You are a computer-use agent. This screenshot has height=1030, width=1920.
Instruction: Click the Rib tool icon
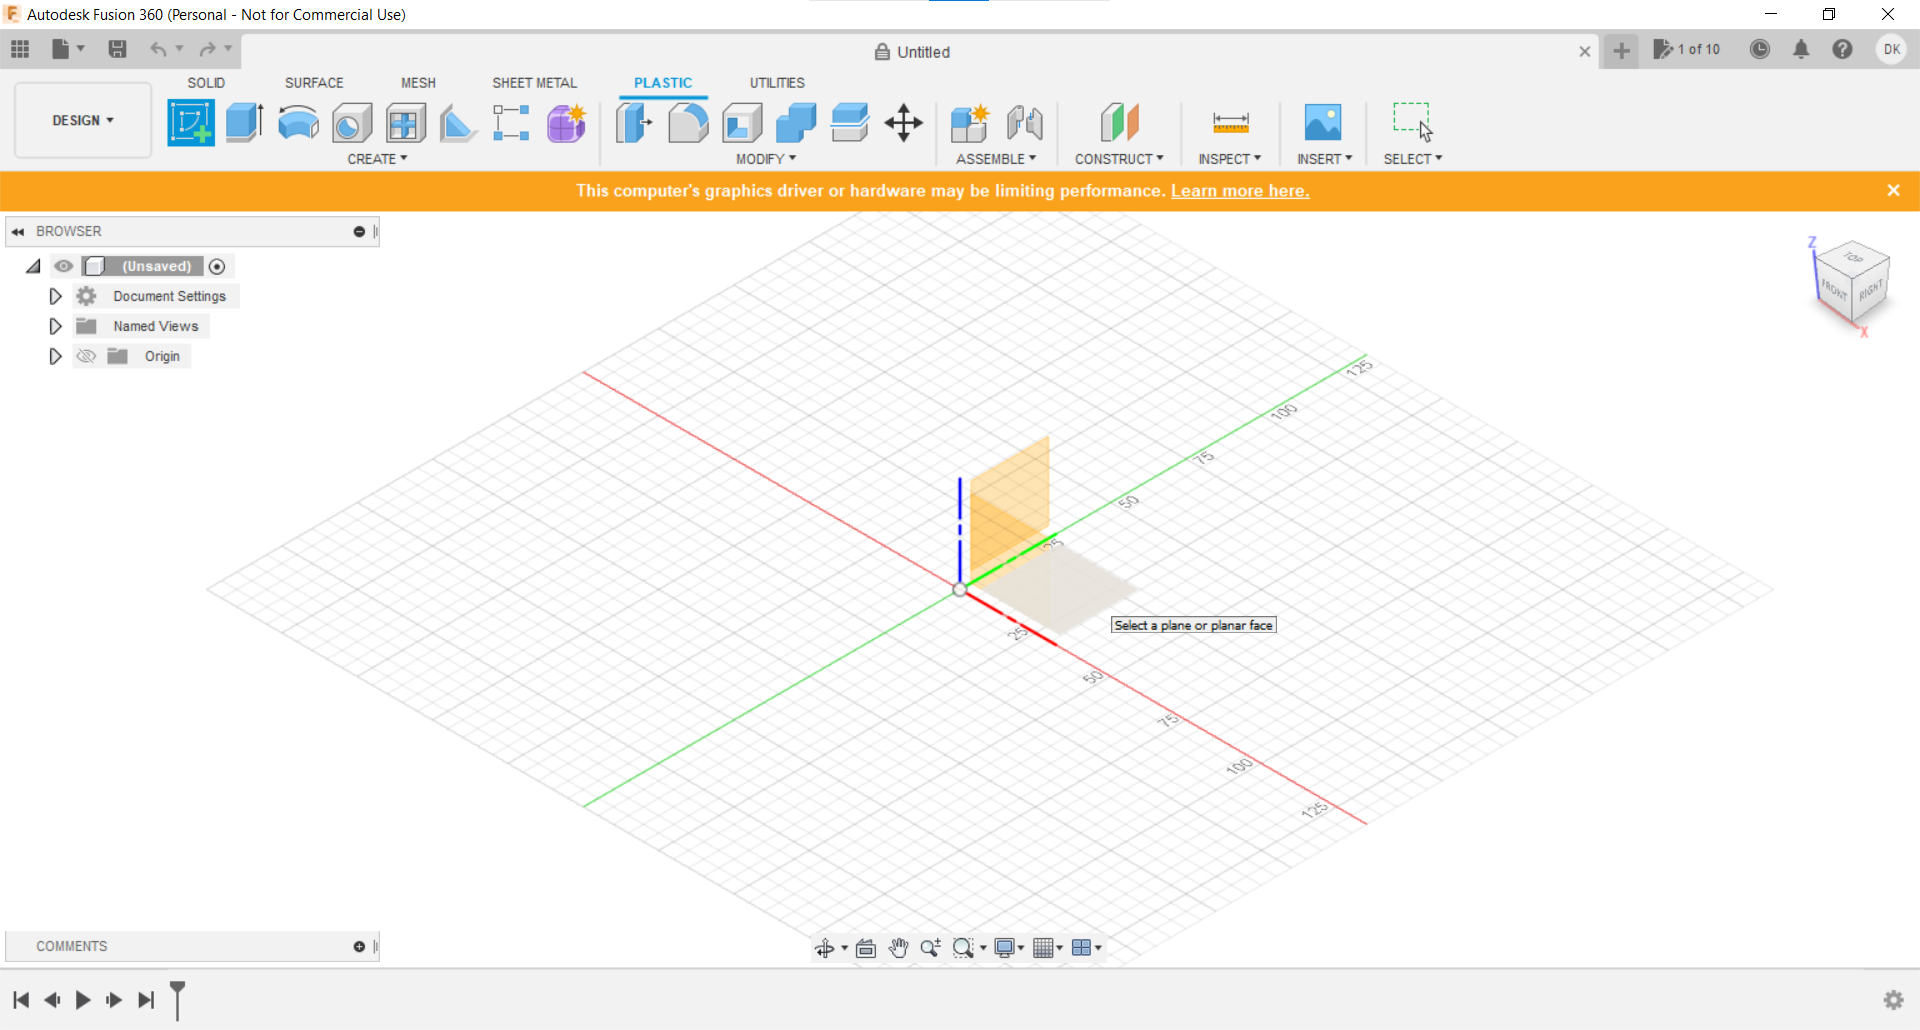(458, 123)
